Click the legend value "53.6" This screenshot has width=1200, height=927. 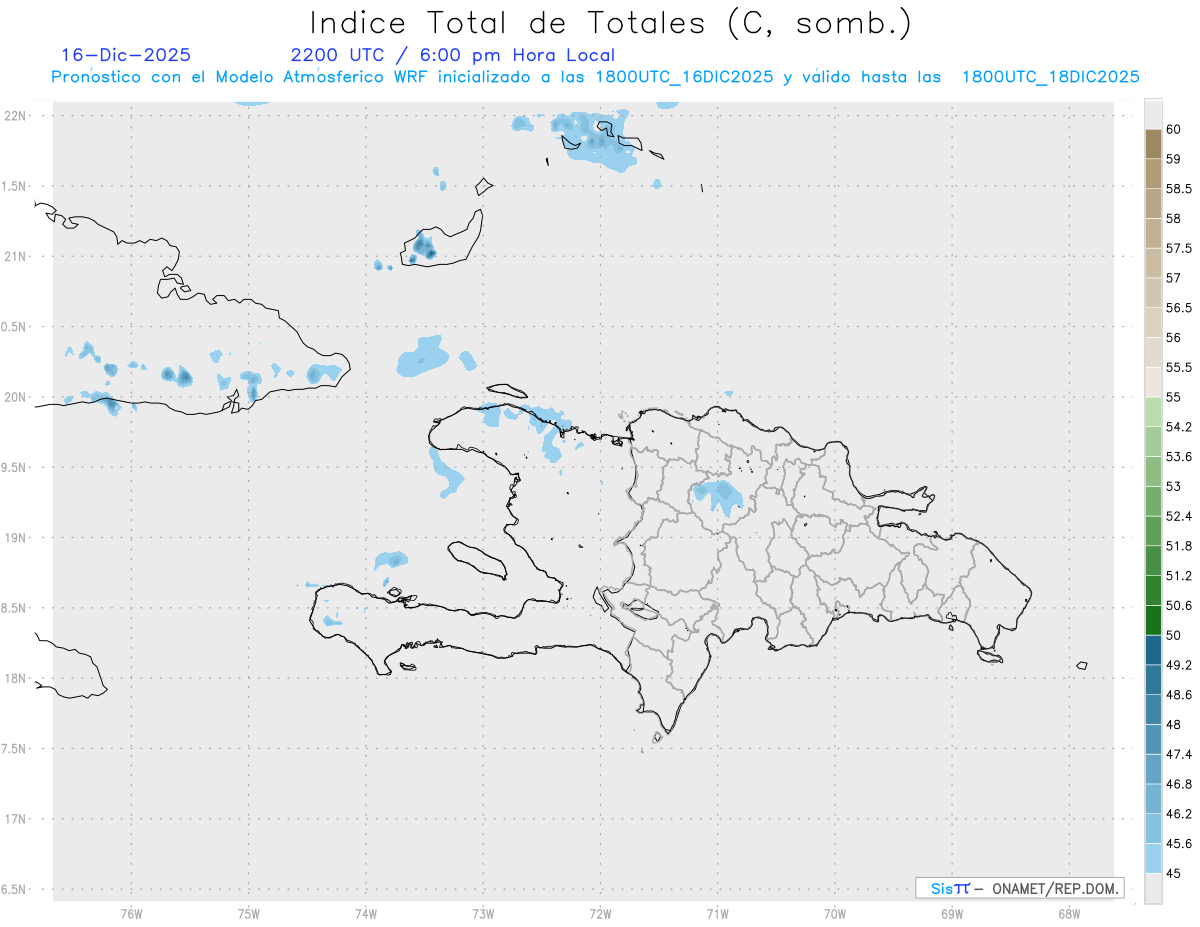[x=1178, y=457]
